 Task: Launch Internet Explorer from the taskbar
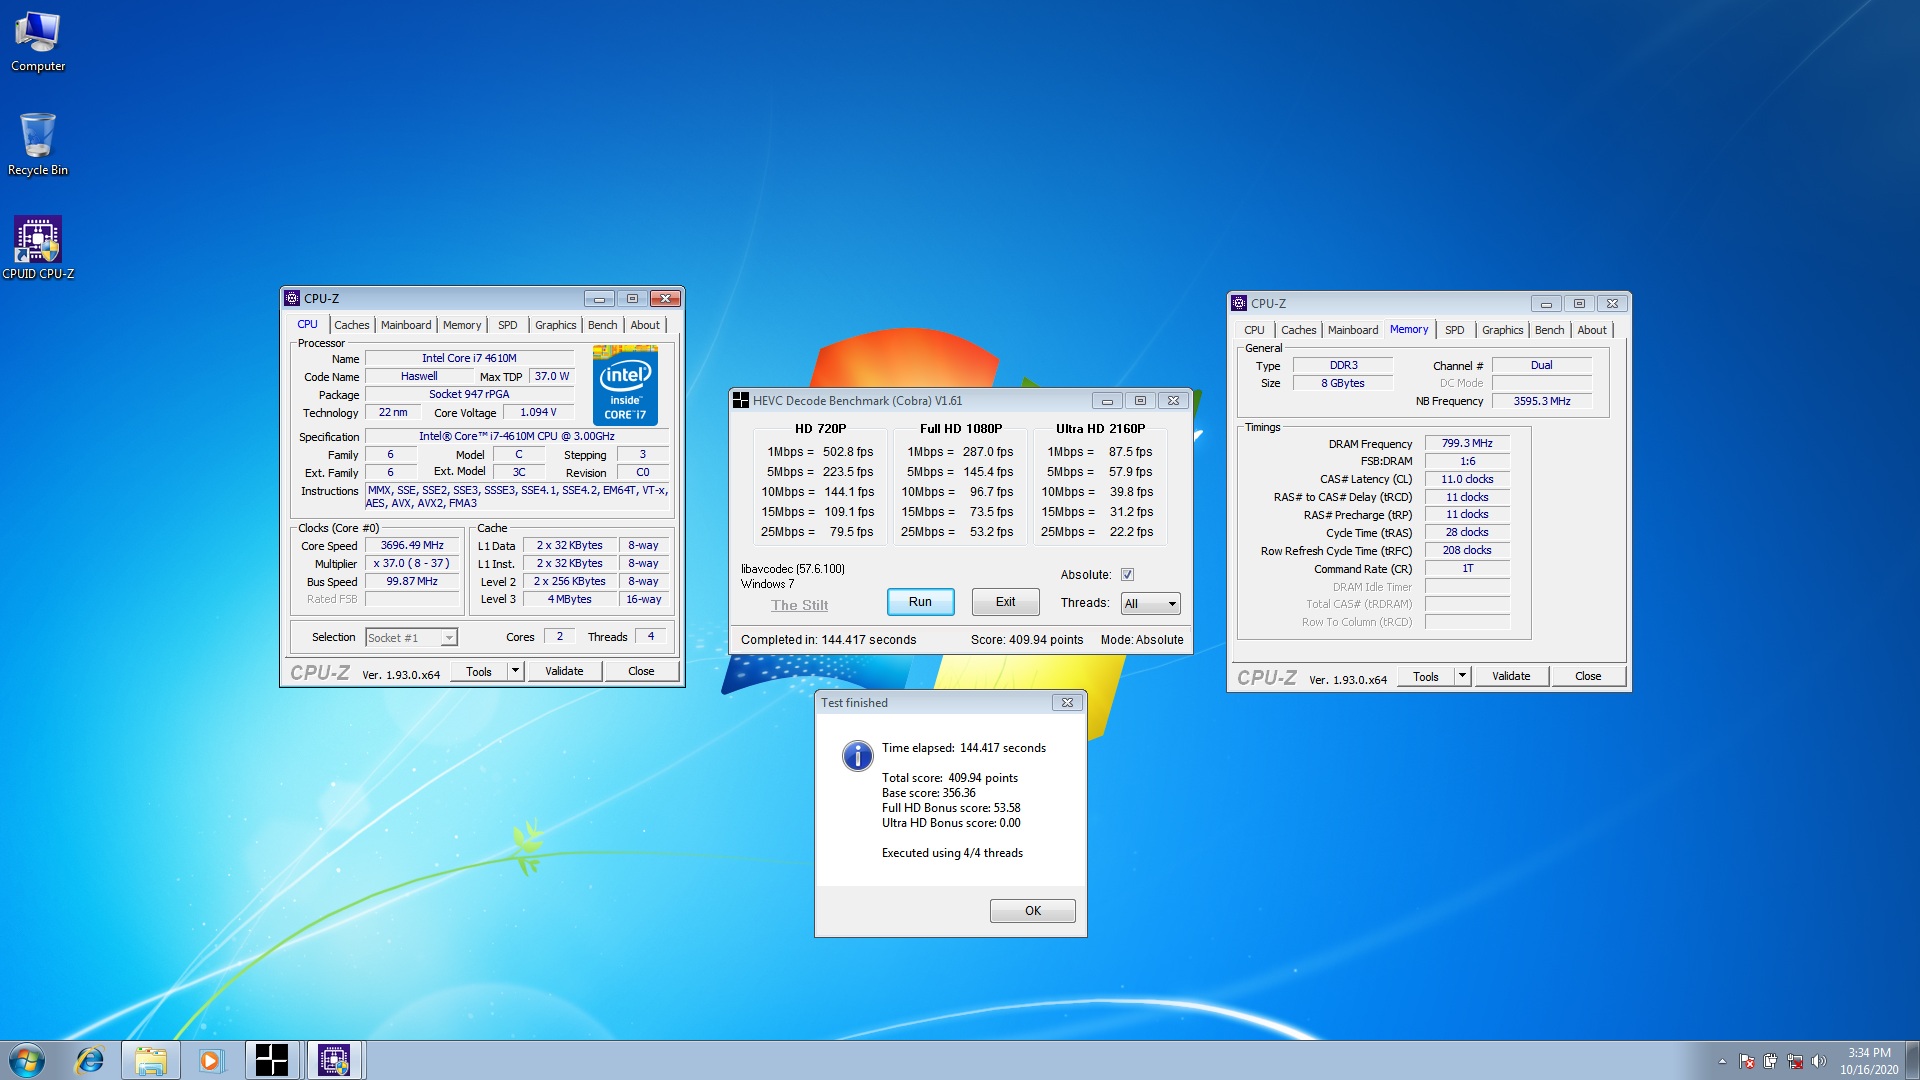point(89,1060)
